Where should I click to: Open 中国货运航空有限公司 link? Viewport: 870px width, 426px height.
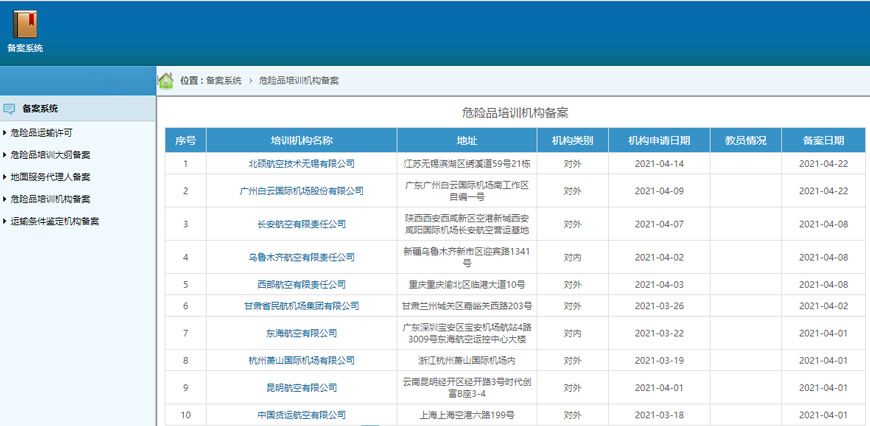tap(301, 415)
